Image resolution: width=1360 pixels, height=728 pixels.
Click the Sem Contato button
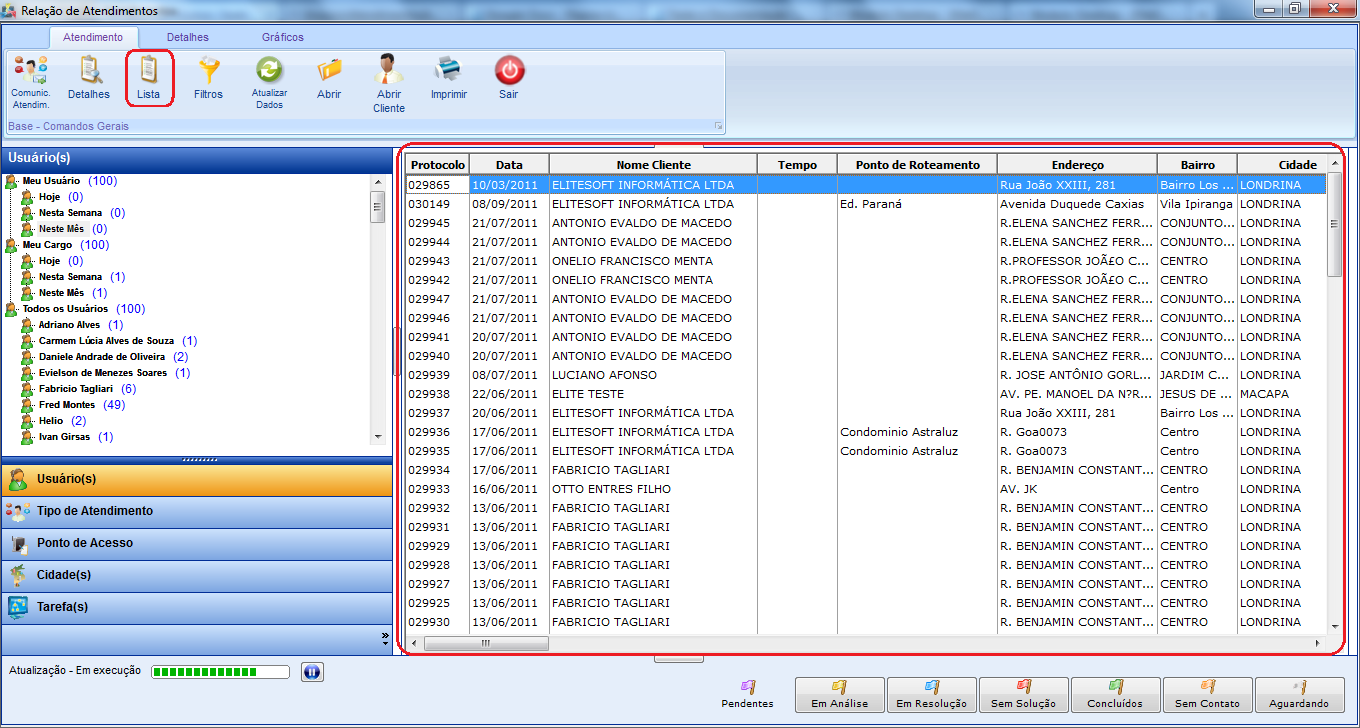[1207, 693]
